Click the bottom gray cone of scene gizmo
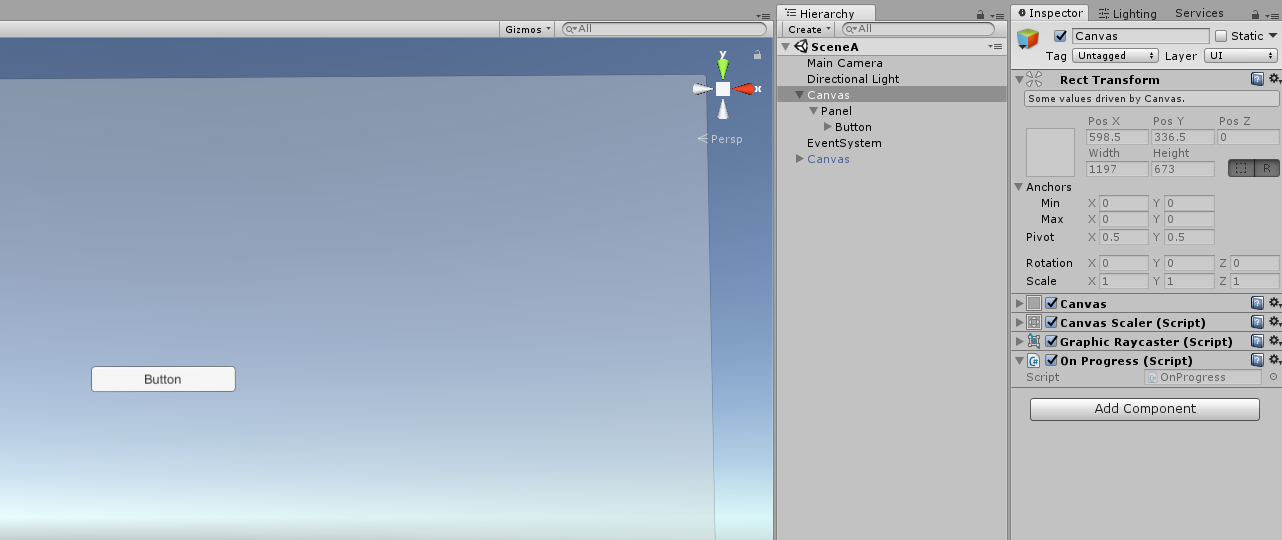 click(722, 109)
